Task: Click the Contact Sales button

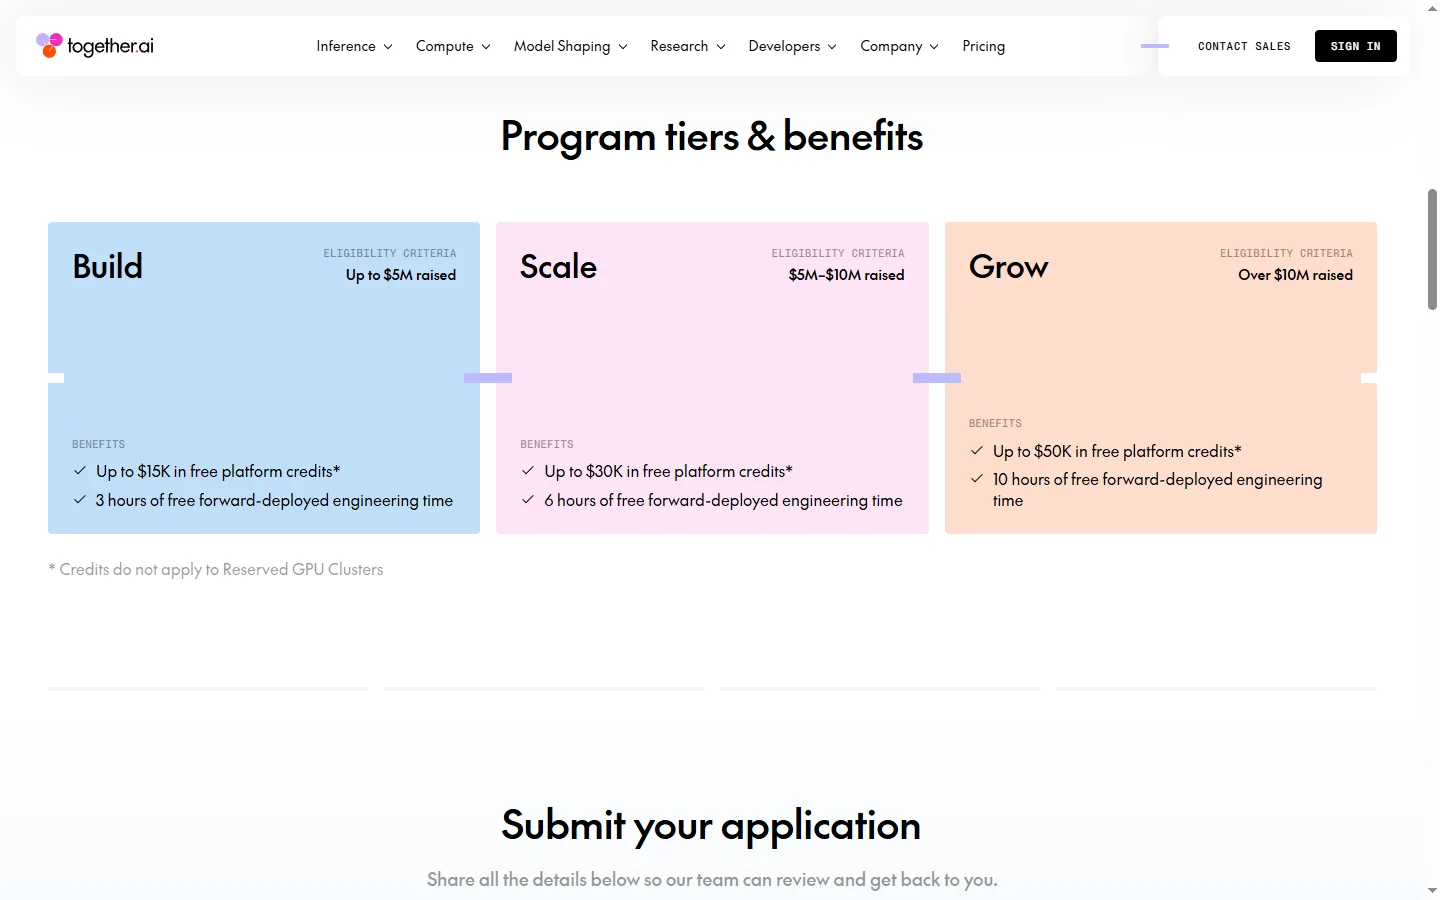Action: 1244,46
